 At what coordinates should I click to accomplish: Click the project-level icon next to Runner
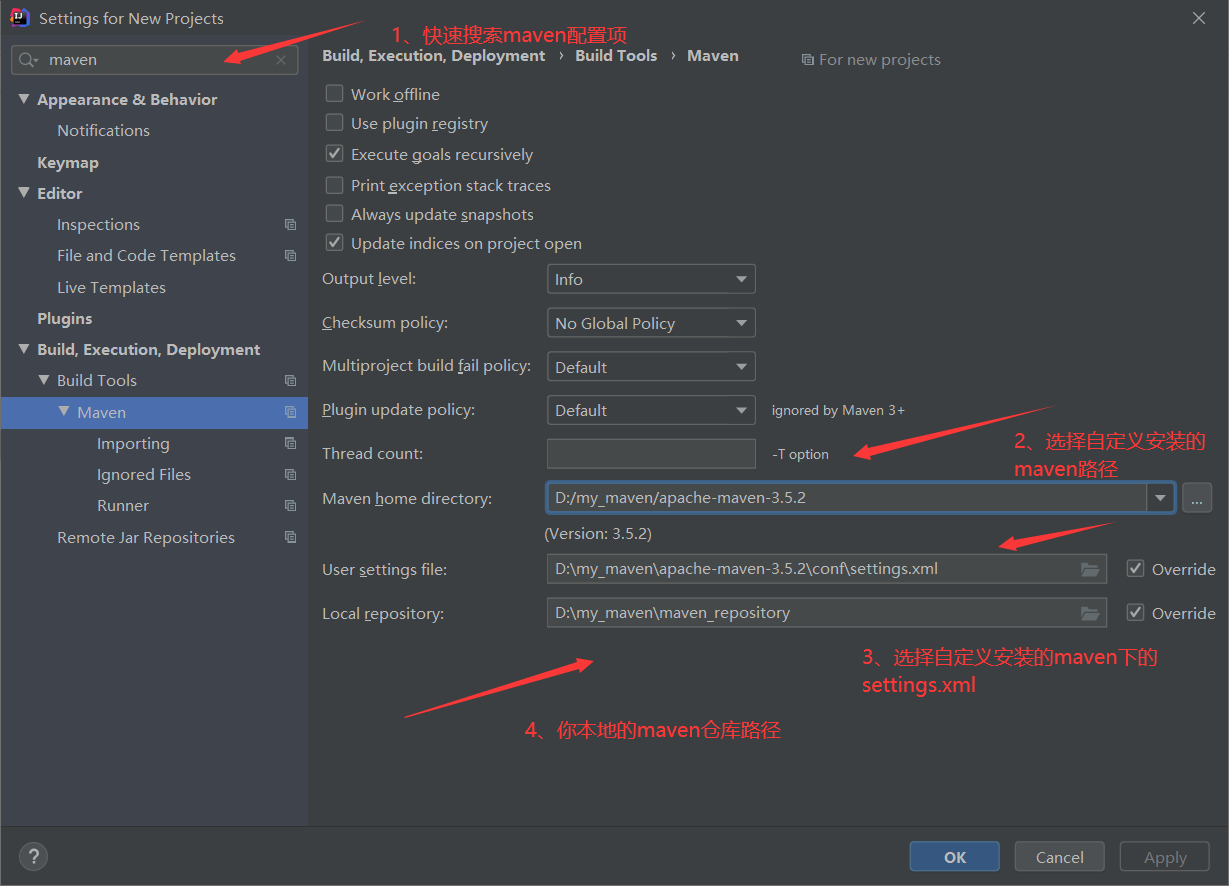290,506
